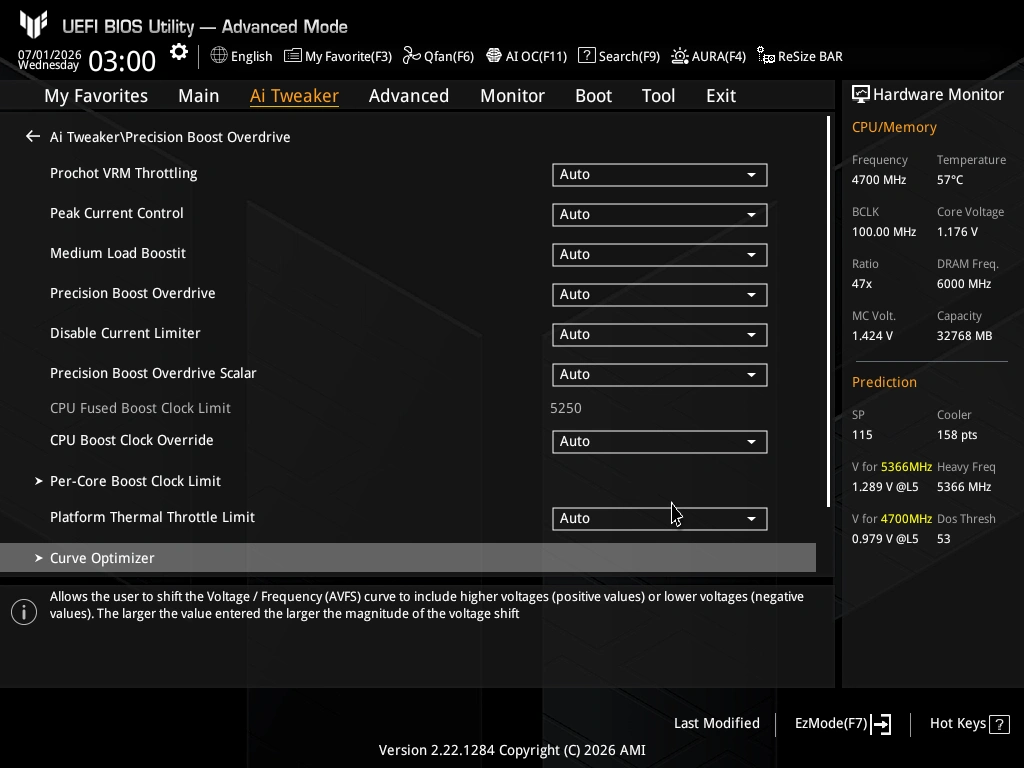Open Peak Current Control dropdown
Image resolution: width=1024 pixels, height=768 pixels.
(x=660, y=214)
